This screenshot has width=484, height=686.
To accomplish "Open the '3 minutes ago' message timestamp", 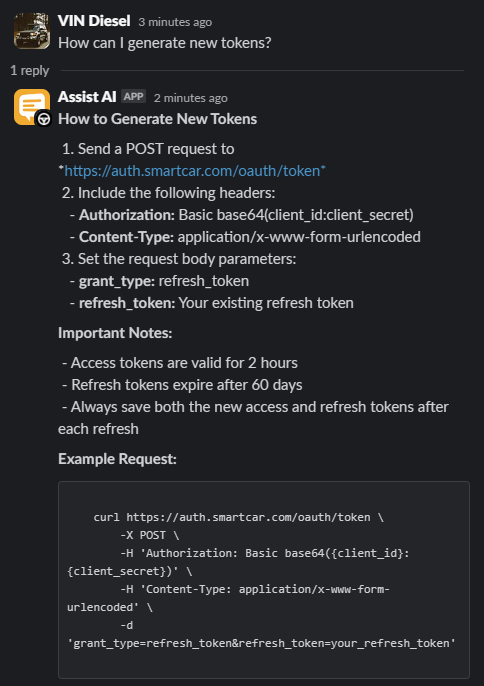I will click(175, 22).
